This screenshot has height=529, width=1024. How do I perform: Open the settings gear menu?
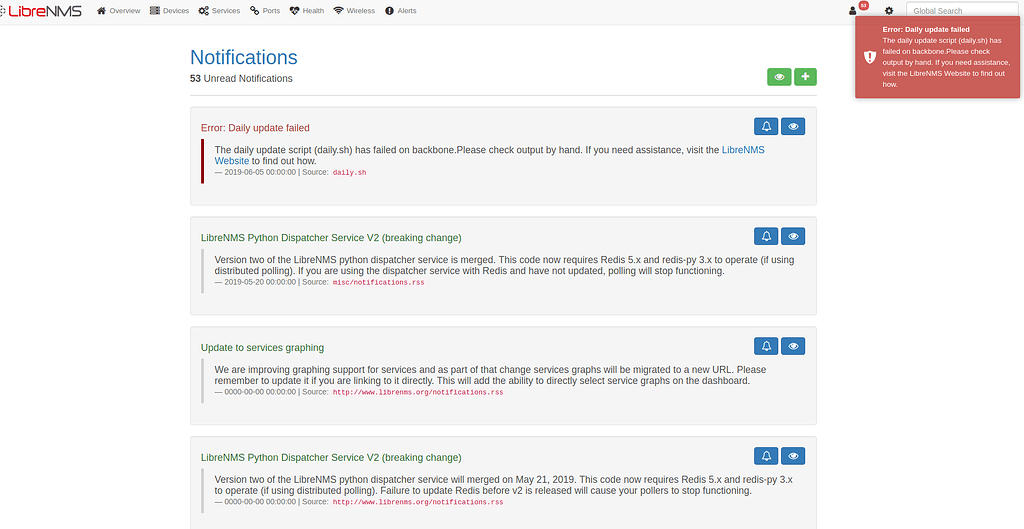click(x=889, y=10)
